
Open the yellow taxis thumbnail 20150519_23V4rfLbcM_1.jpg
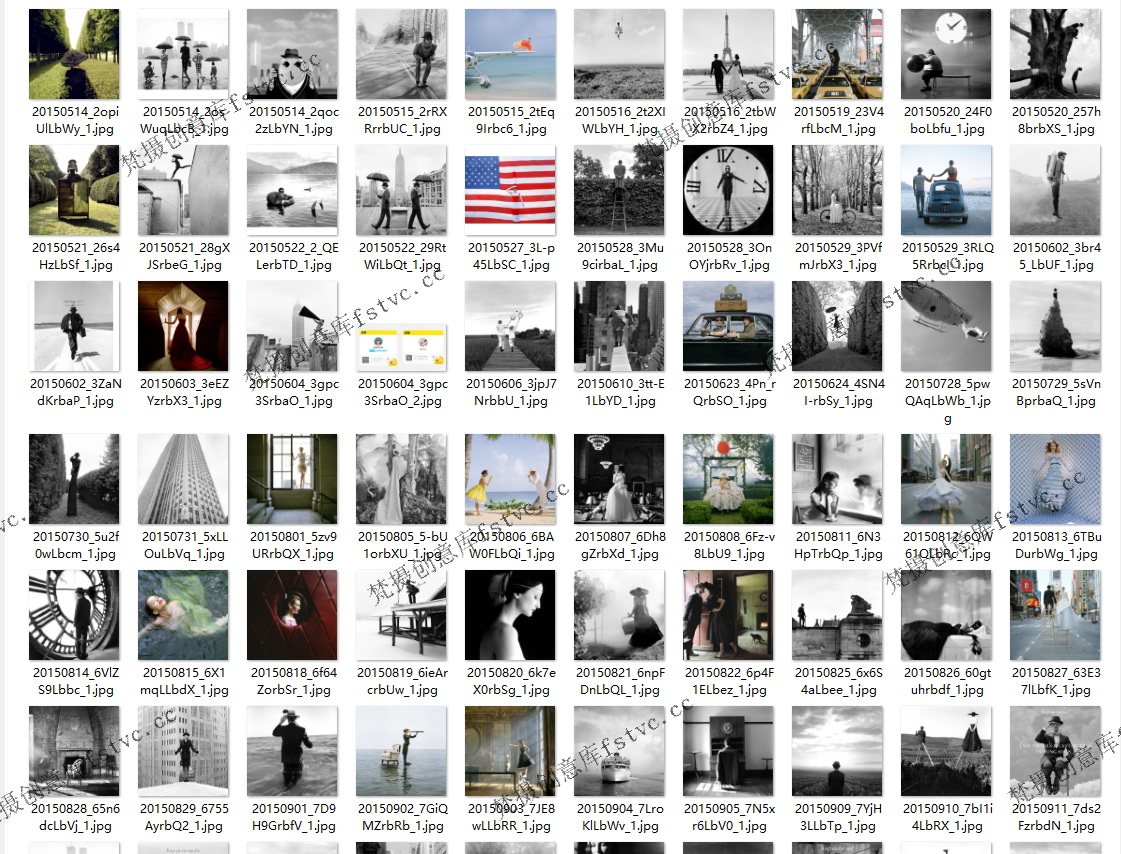pyautogui.click(x=837, y=54)
